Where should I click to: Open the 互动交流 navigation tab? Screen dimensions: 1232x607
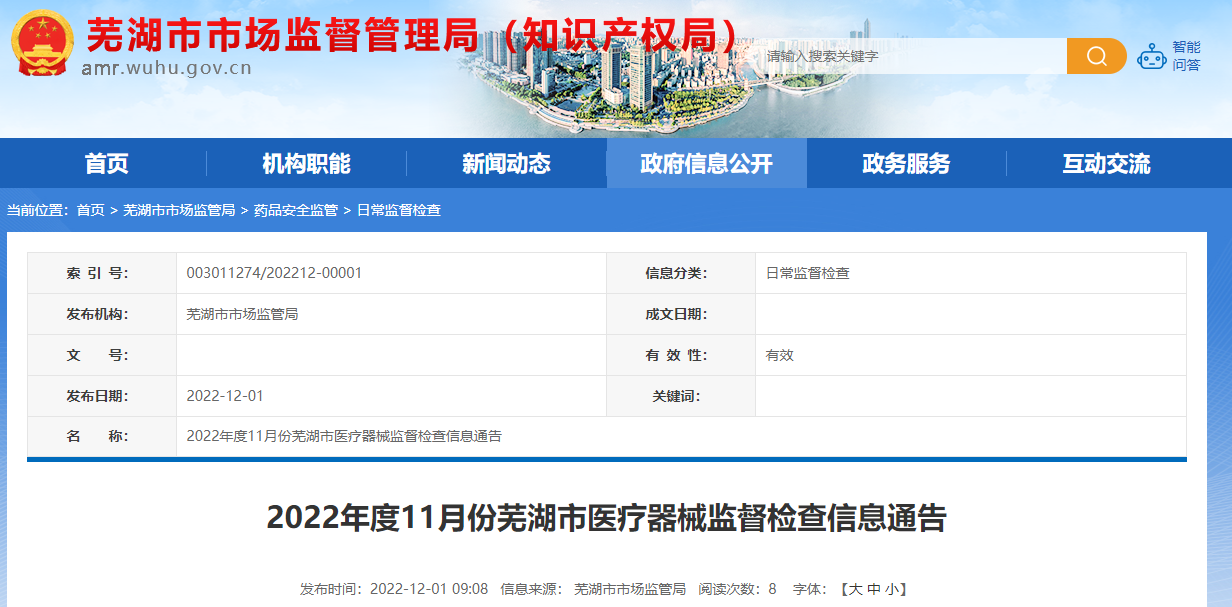pyautogui.click(x=1106, y=164)
